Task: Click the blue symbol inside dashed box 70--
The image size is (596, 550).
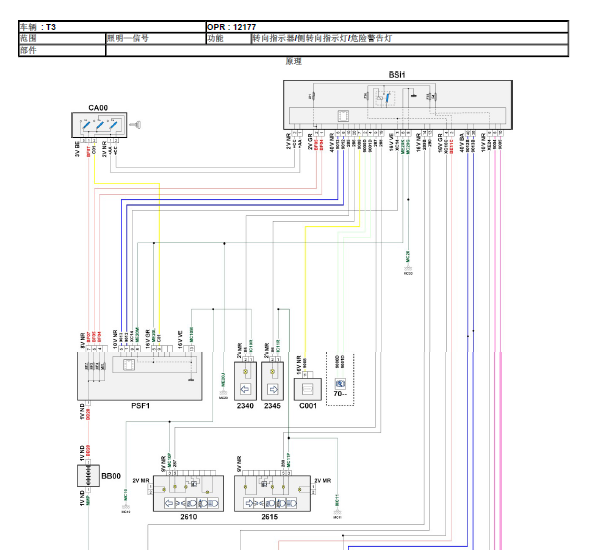Action: 340,384
